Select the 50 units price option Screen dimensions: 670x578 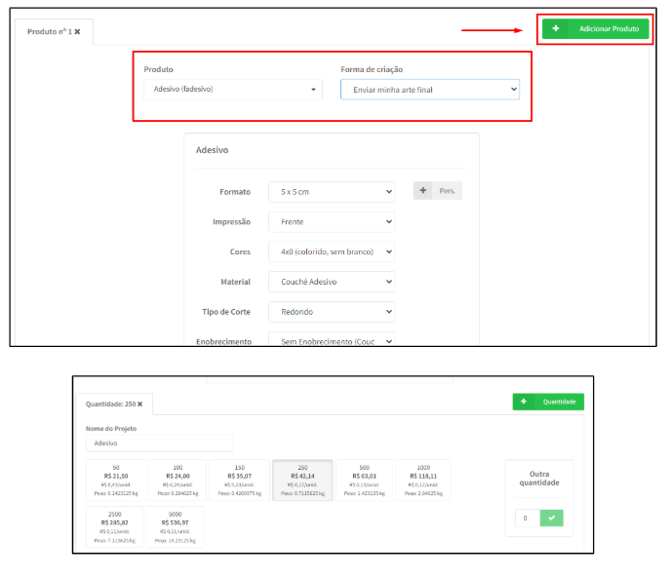(115, 480)
